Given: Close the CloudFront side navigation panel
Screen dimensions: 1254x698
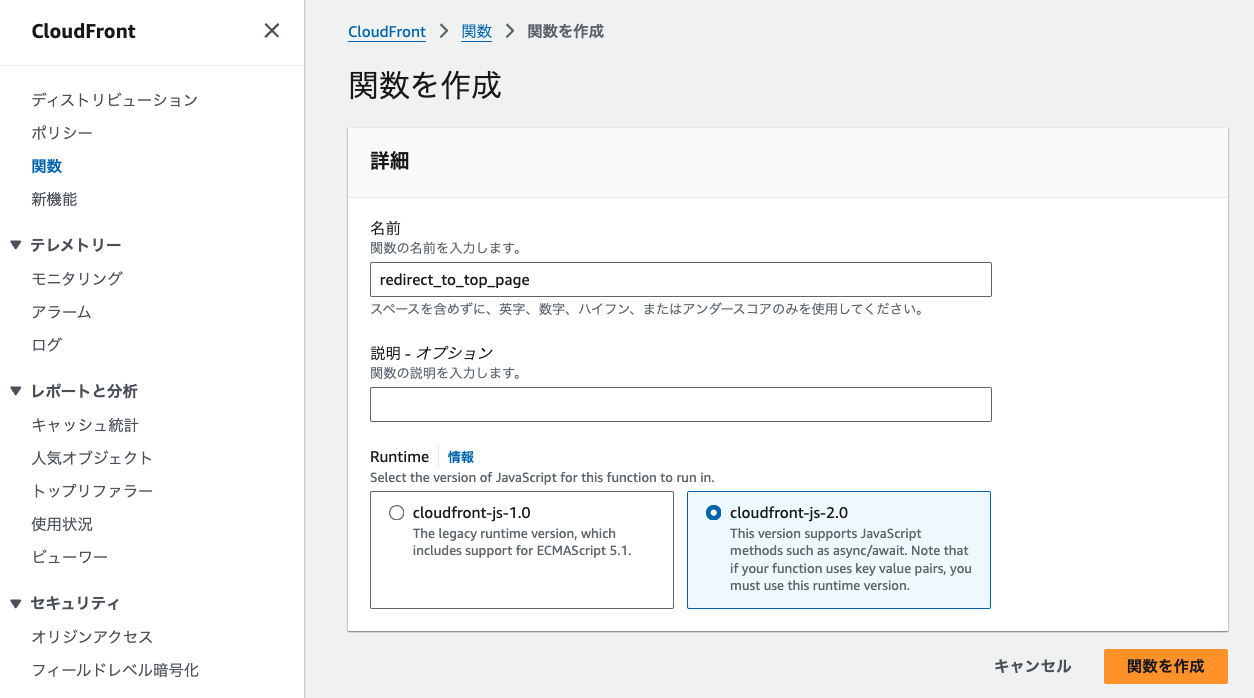Looking at the screenshot, I should (x=271, y=31).
